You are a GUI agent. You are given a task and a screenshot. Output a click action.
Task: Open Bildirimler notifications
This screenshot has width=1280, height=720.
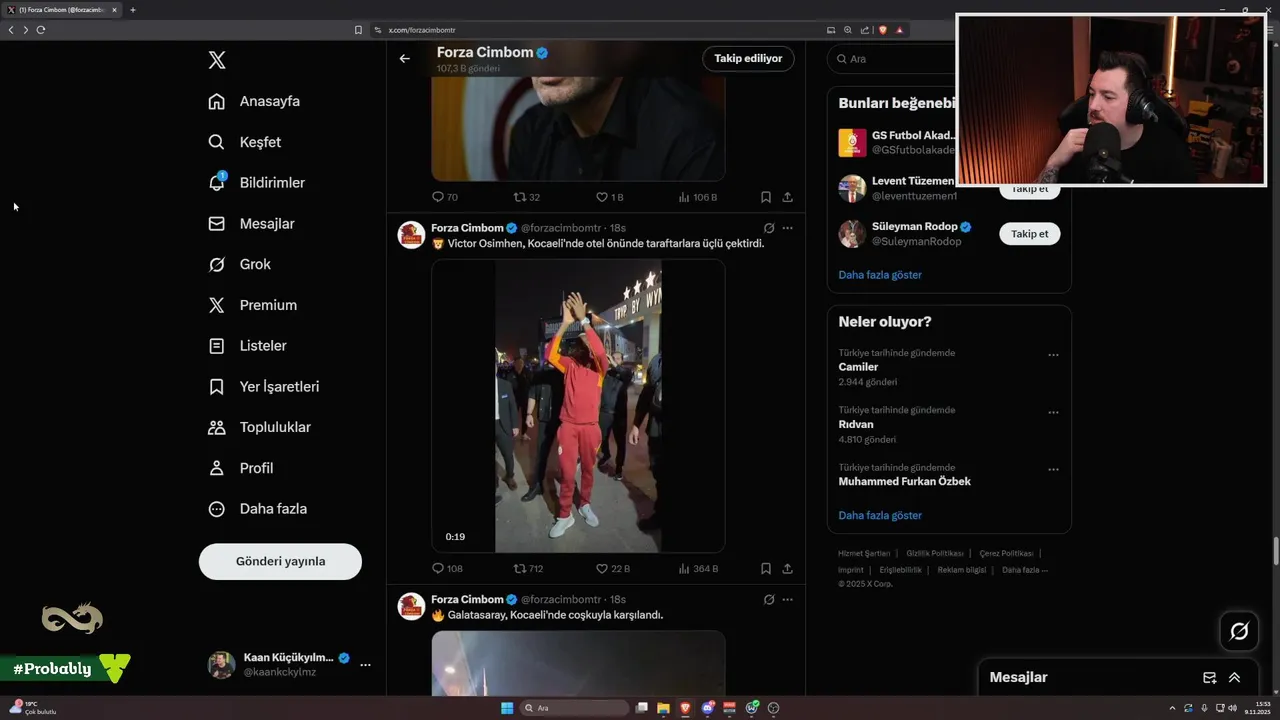point(256,183)
